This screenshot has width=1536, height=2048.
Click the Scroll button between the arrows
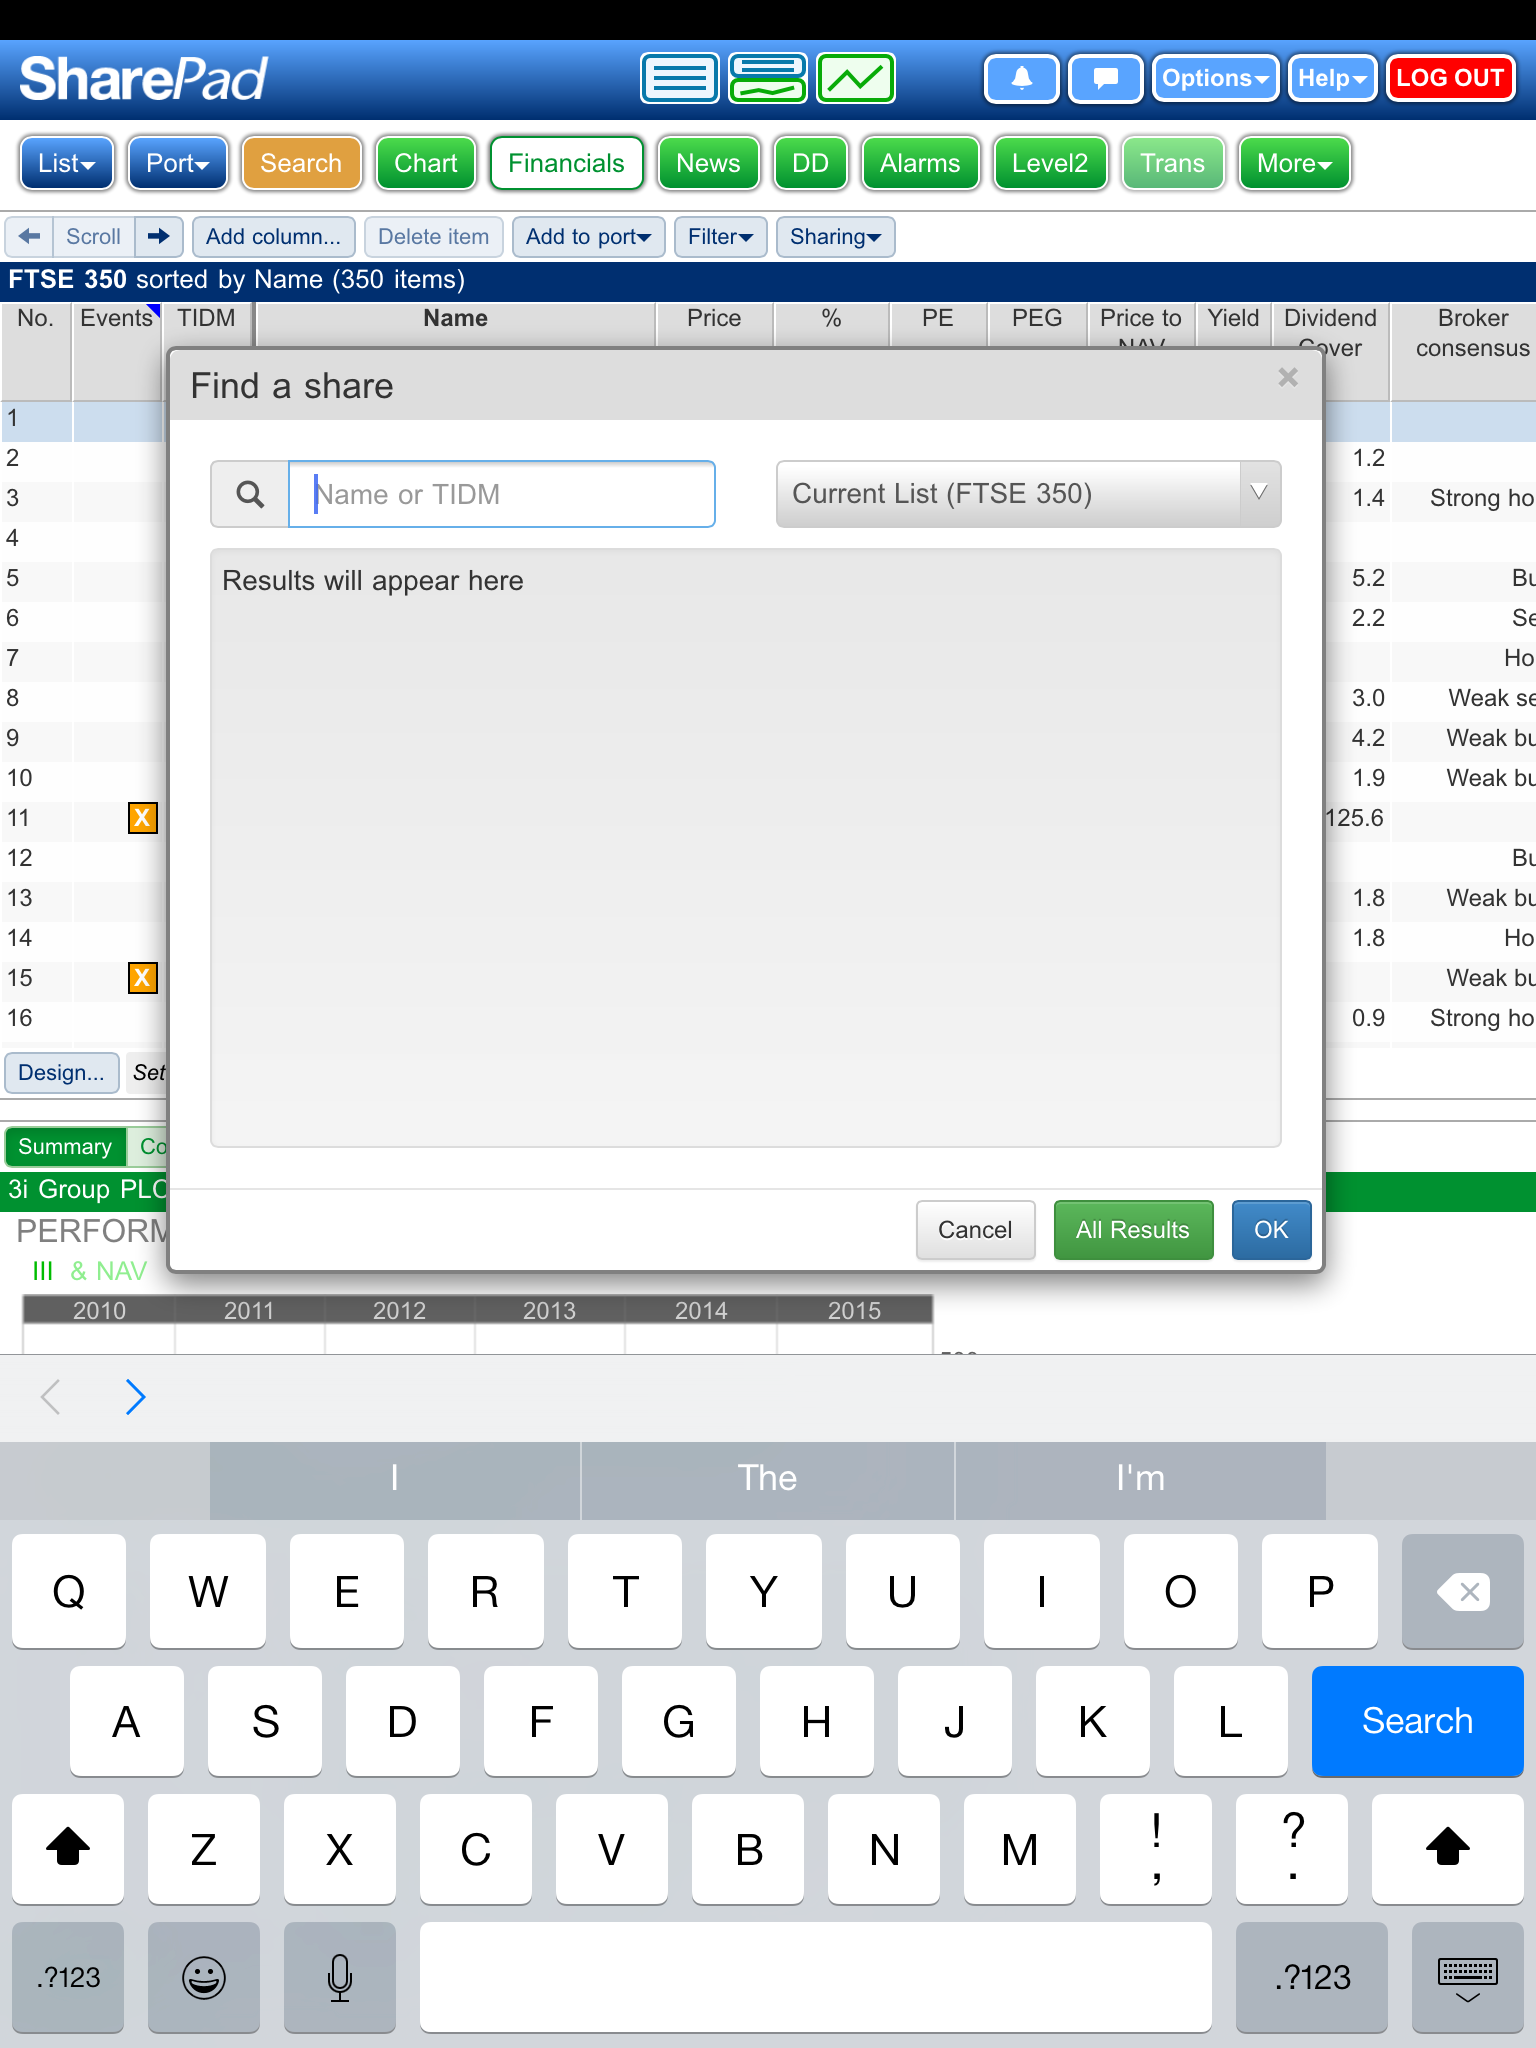coord(93,237)
